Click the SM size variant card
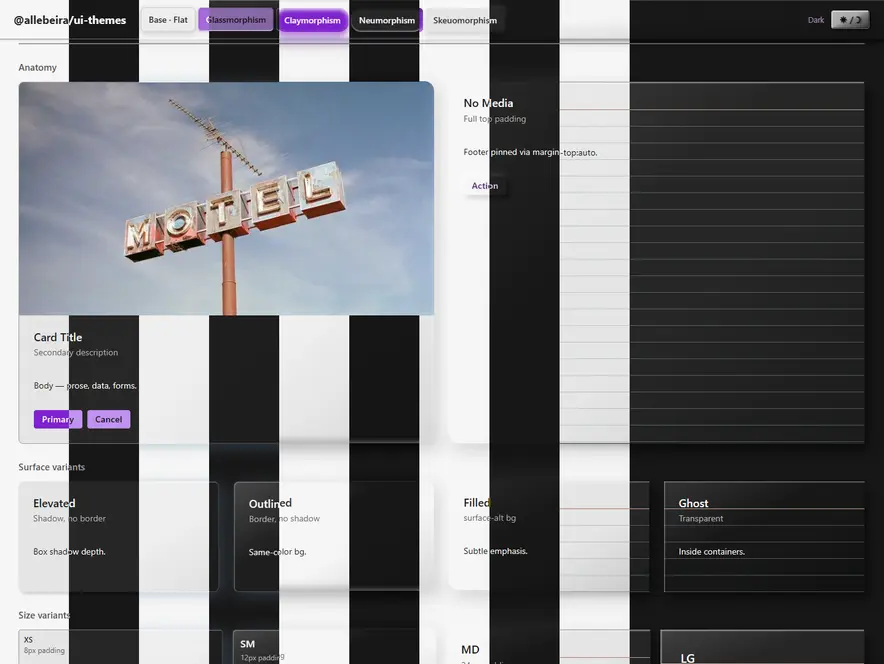Image resolution: width=884 pixels, height=664 pixels. (334, 647)
